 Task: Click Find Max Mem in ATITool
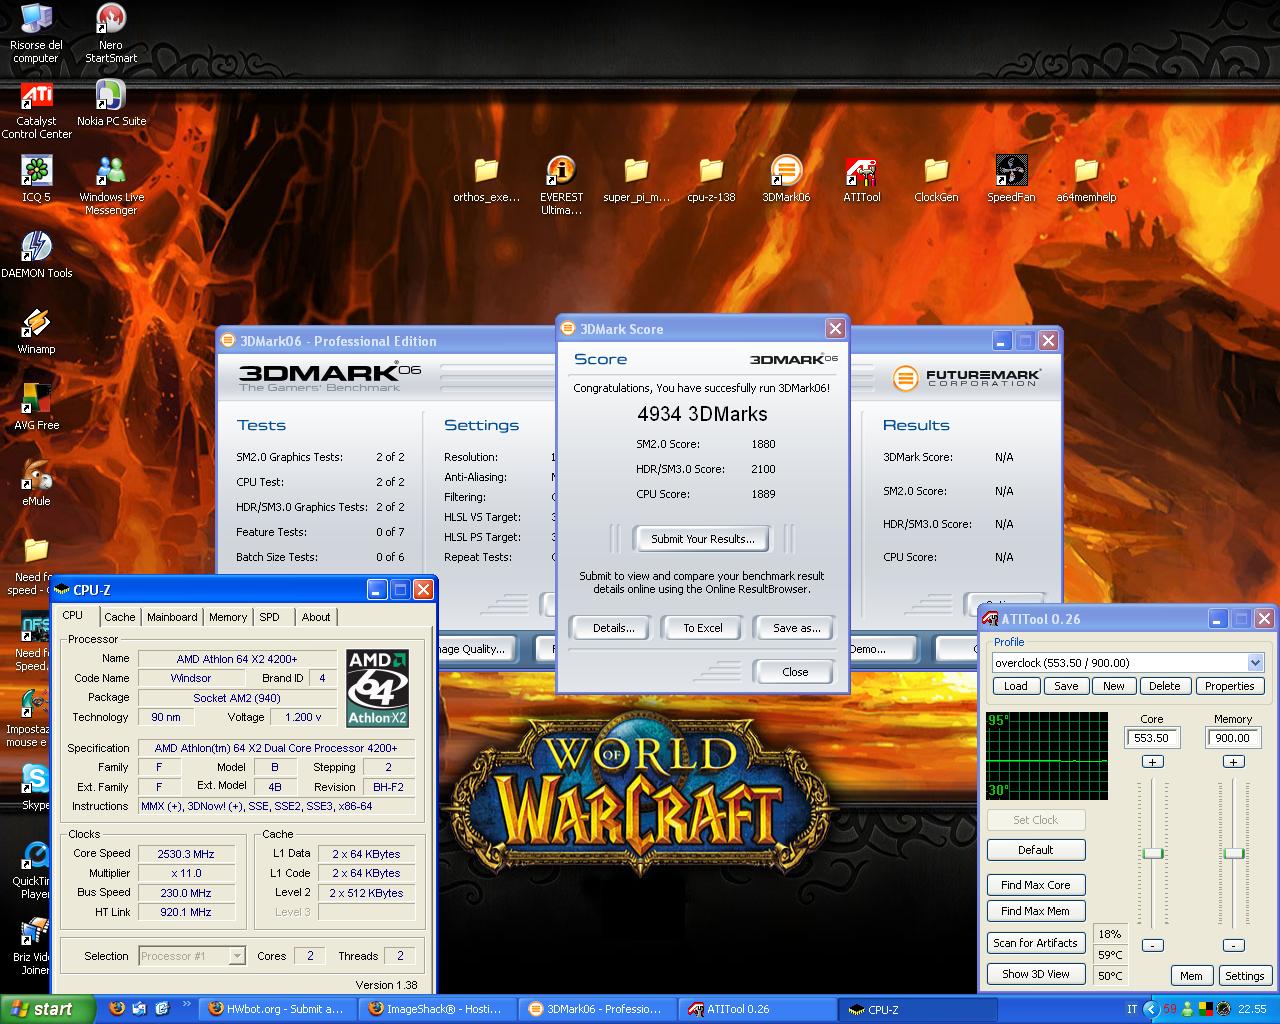point(1036,911)
